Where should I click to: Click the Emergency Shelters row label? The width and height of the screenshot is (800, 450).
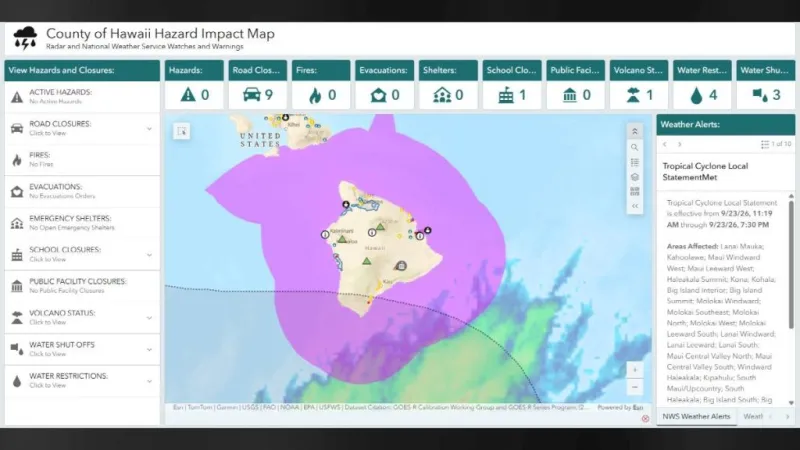(x=70, y=218)
